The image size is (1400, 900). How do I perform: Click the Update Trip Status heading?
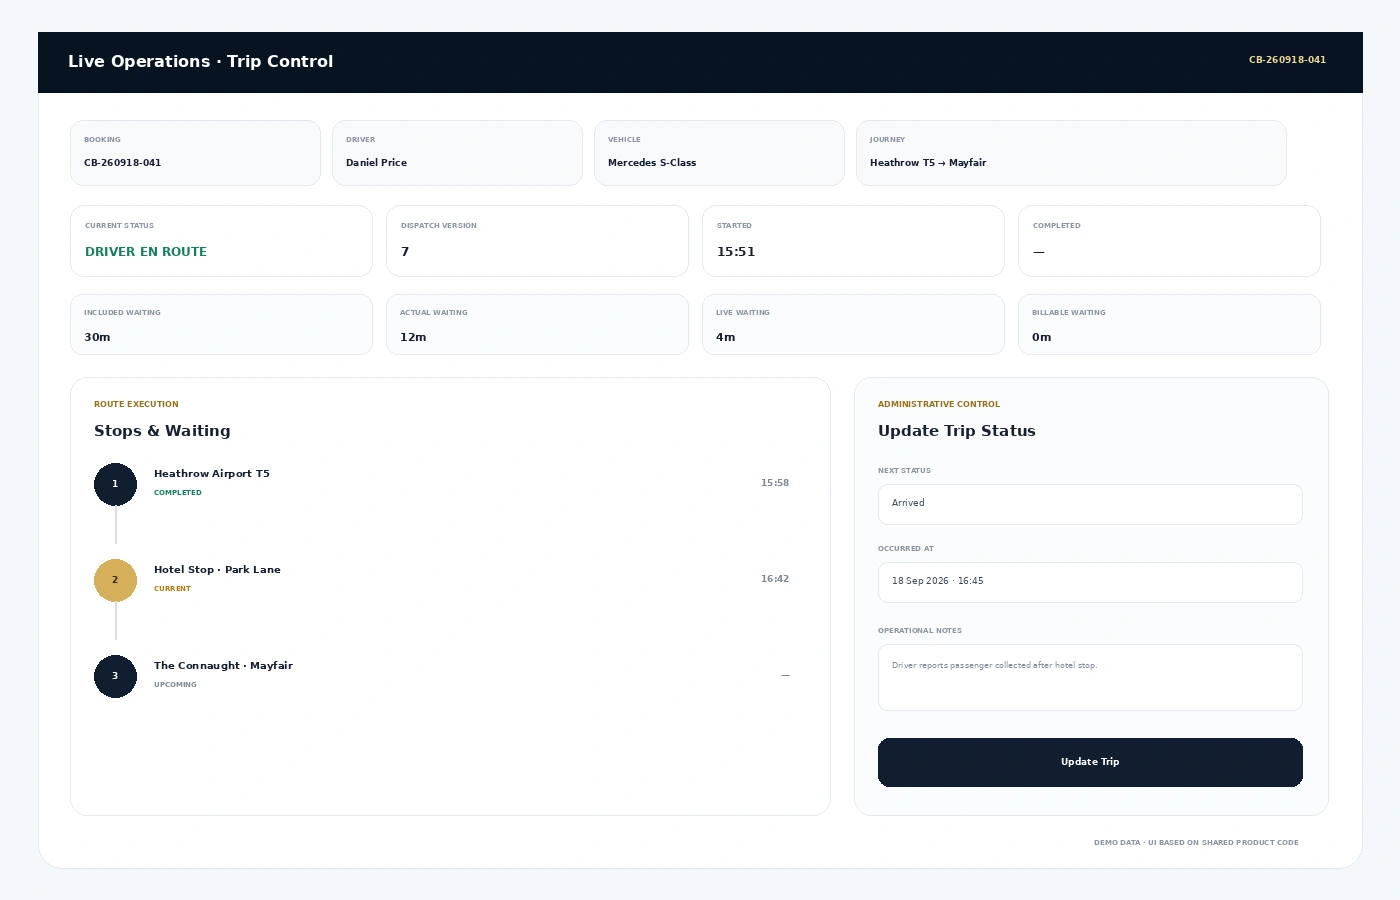(x=957, y=431)
